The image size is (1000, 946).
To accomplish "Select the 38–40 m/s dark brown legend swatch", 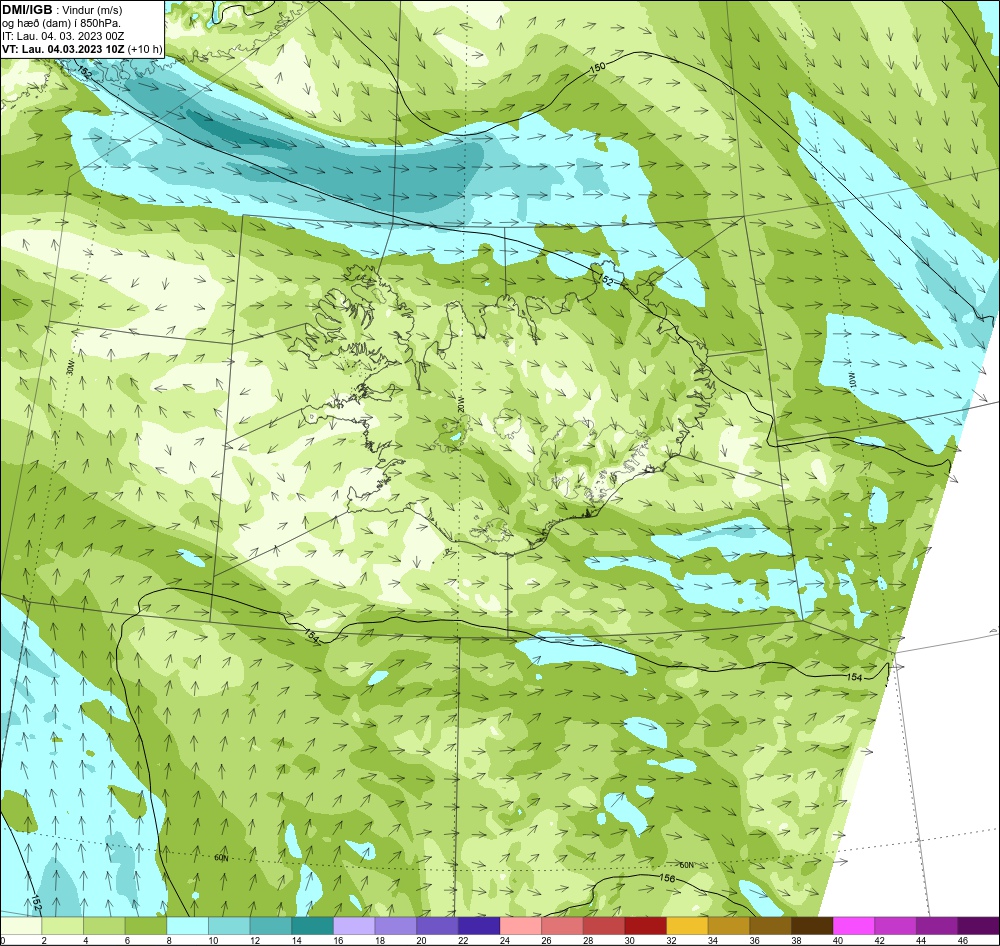I will (812, 926).
